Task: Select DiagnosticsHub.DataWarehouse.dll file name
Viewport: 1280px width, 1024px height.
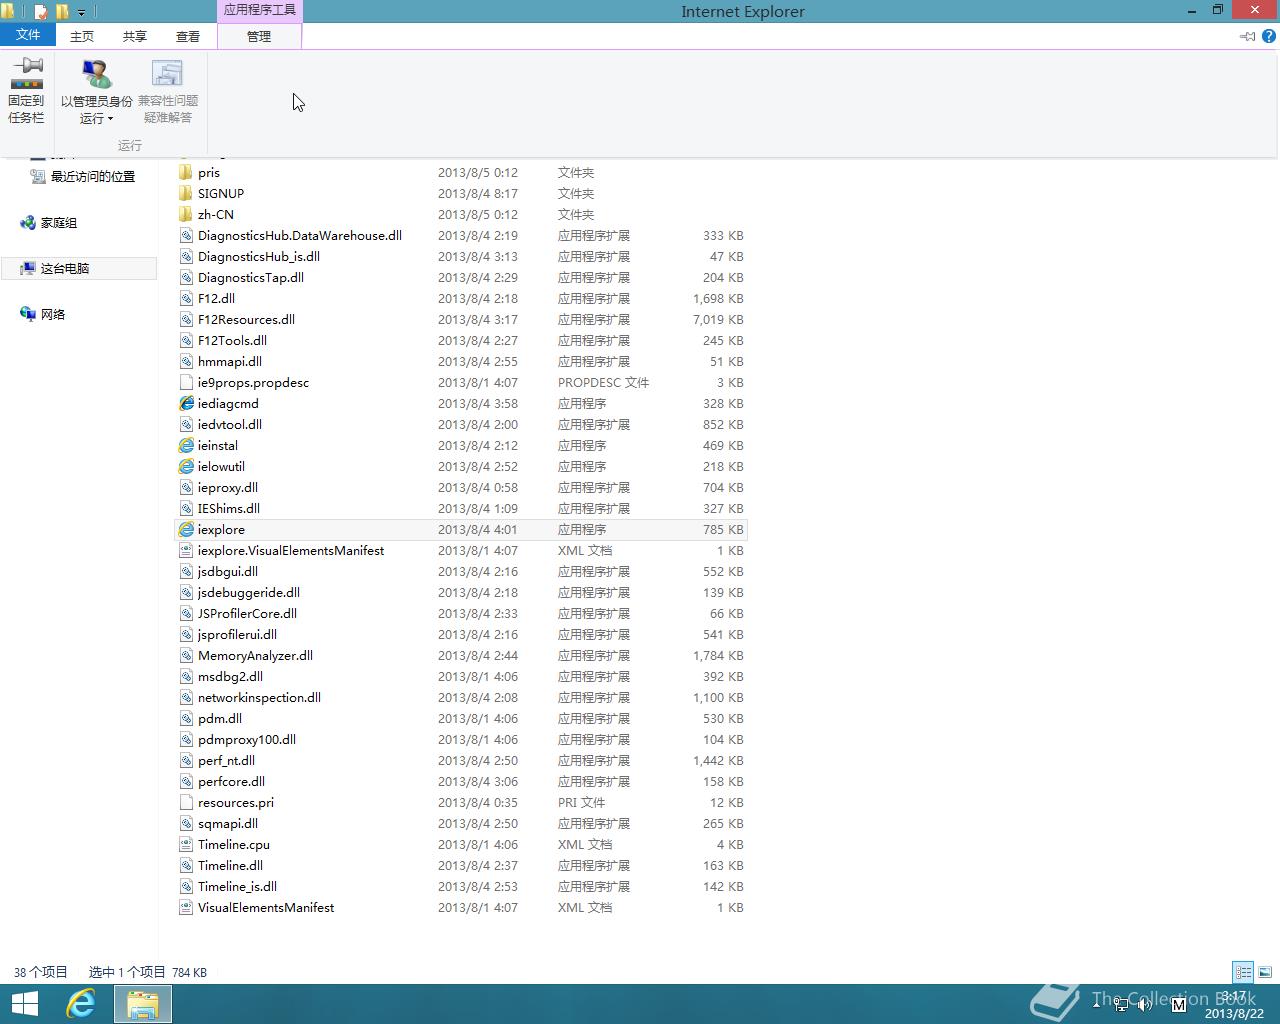Action: pos(300,236)
